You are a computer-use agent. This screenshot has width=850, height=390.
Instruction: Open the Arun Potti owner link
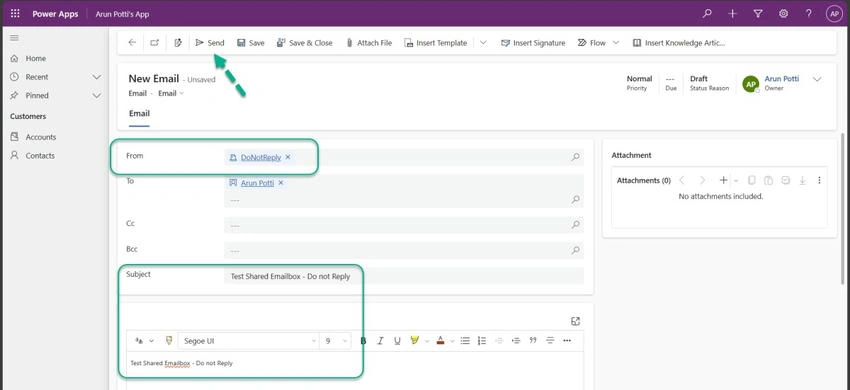click(x=781, y=79)
